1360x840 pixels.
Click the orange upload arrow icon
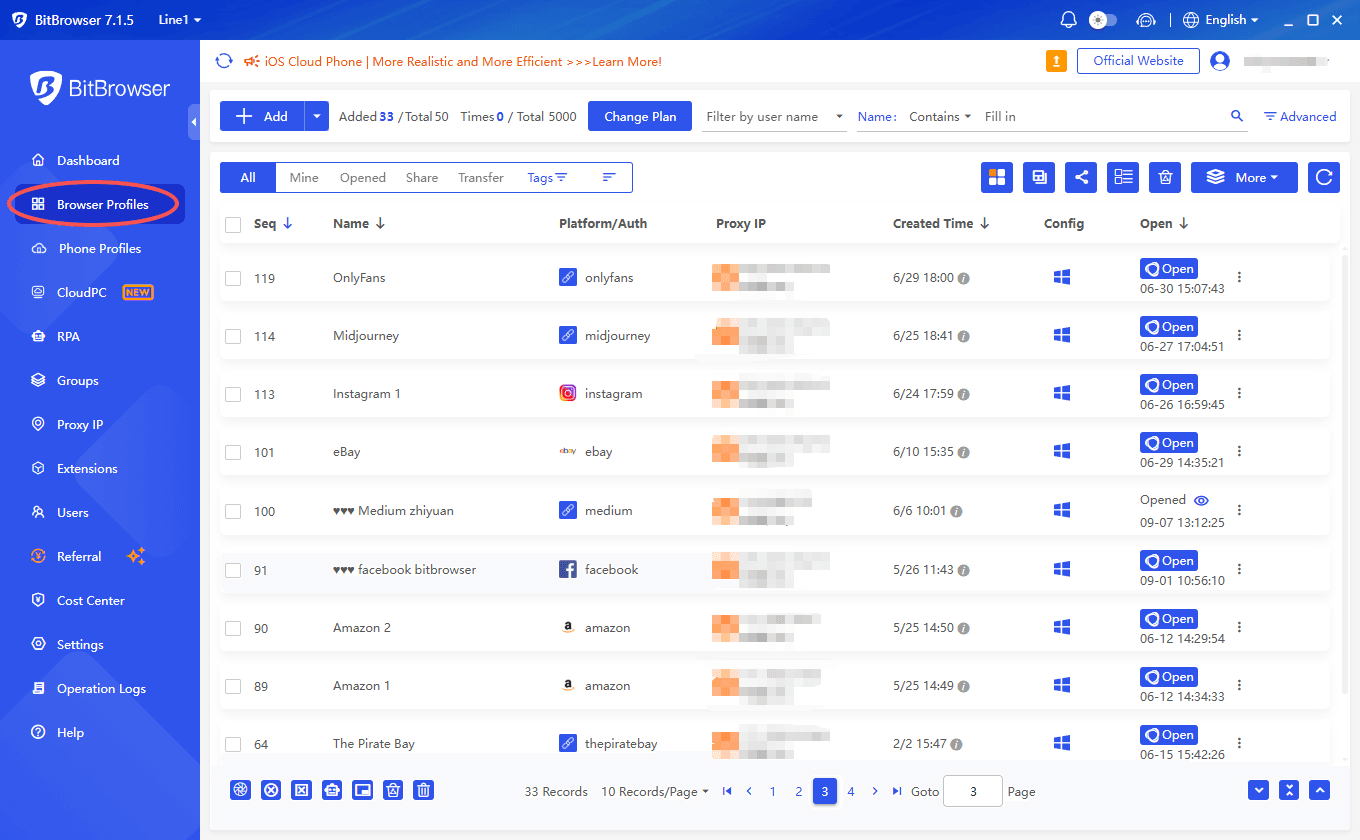pos(1056,61)
